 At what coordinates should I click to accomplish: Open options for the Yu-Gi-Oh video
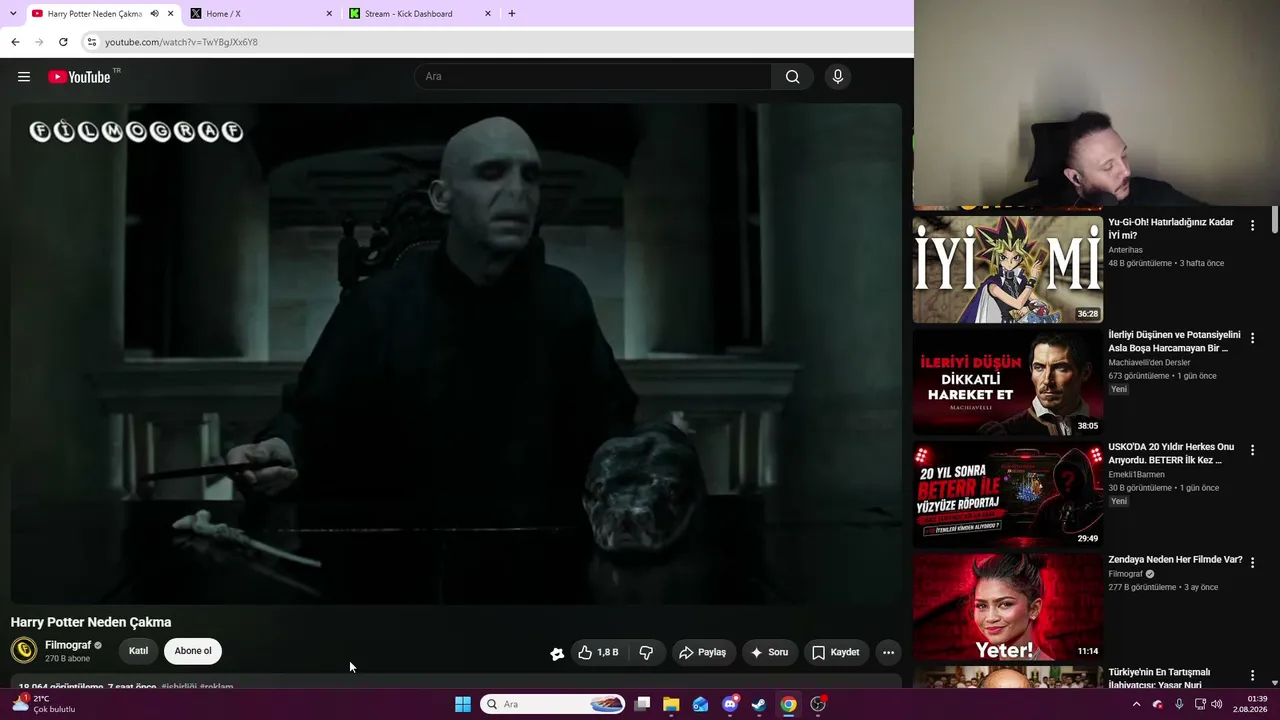point(1252,226)
